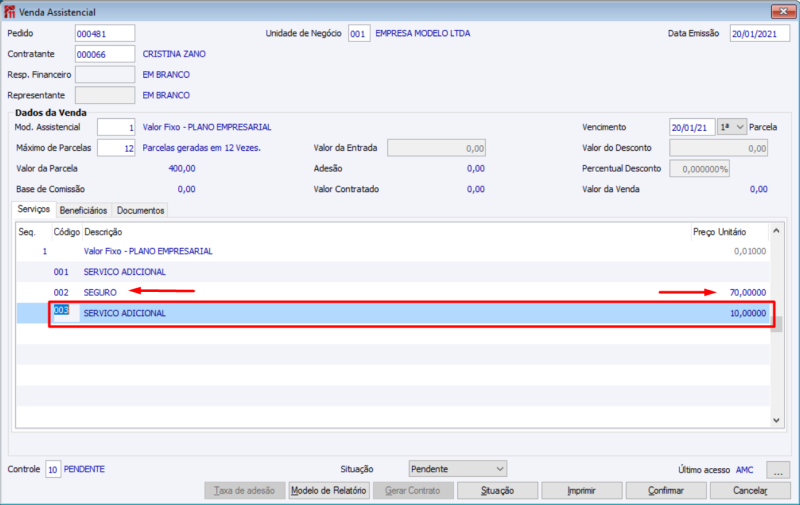Click the Imprimir button
The image size is (800, 505).
coord(582,491)
